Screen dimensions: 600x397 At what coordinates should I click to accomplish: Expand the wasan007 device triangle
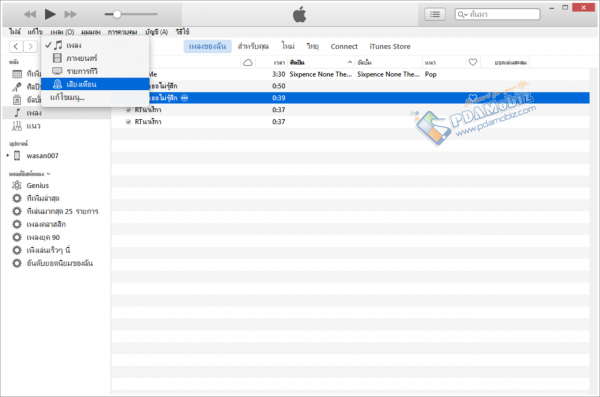tap(8, 155)
